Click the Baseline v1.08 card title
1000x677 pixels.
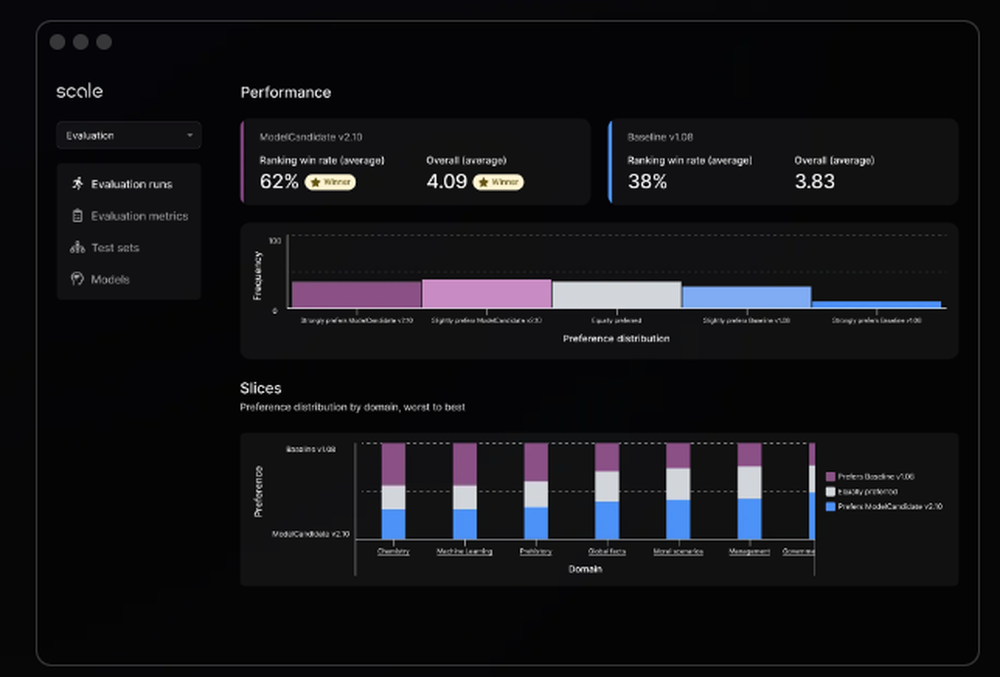660,137
